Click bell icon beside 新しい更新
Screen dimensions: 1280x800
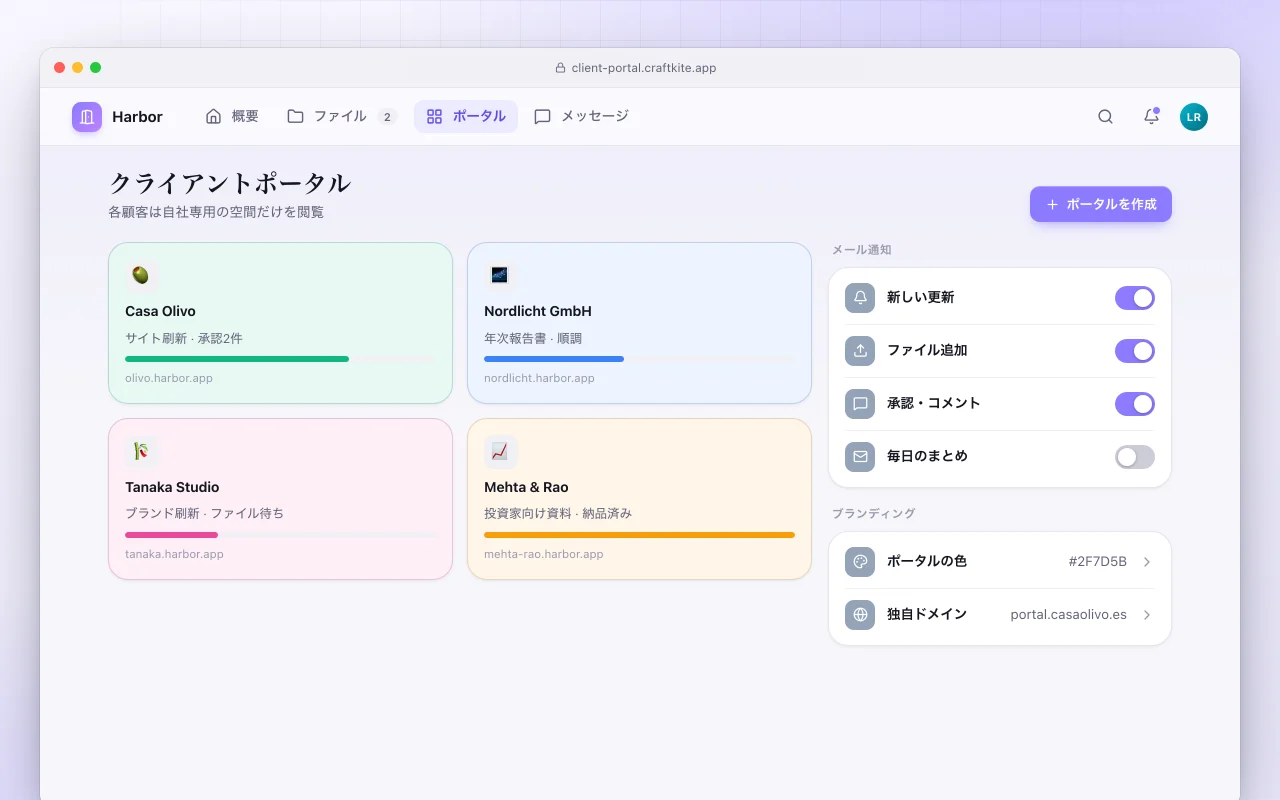pos(860,298)
